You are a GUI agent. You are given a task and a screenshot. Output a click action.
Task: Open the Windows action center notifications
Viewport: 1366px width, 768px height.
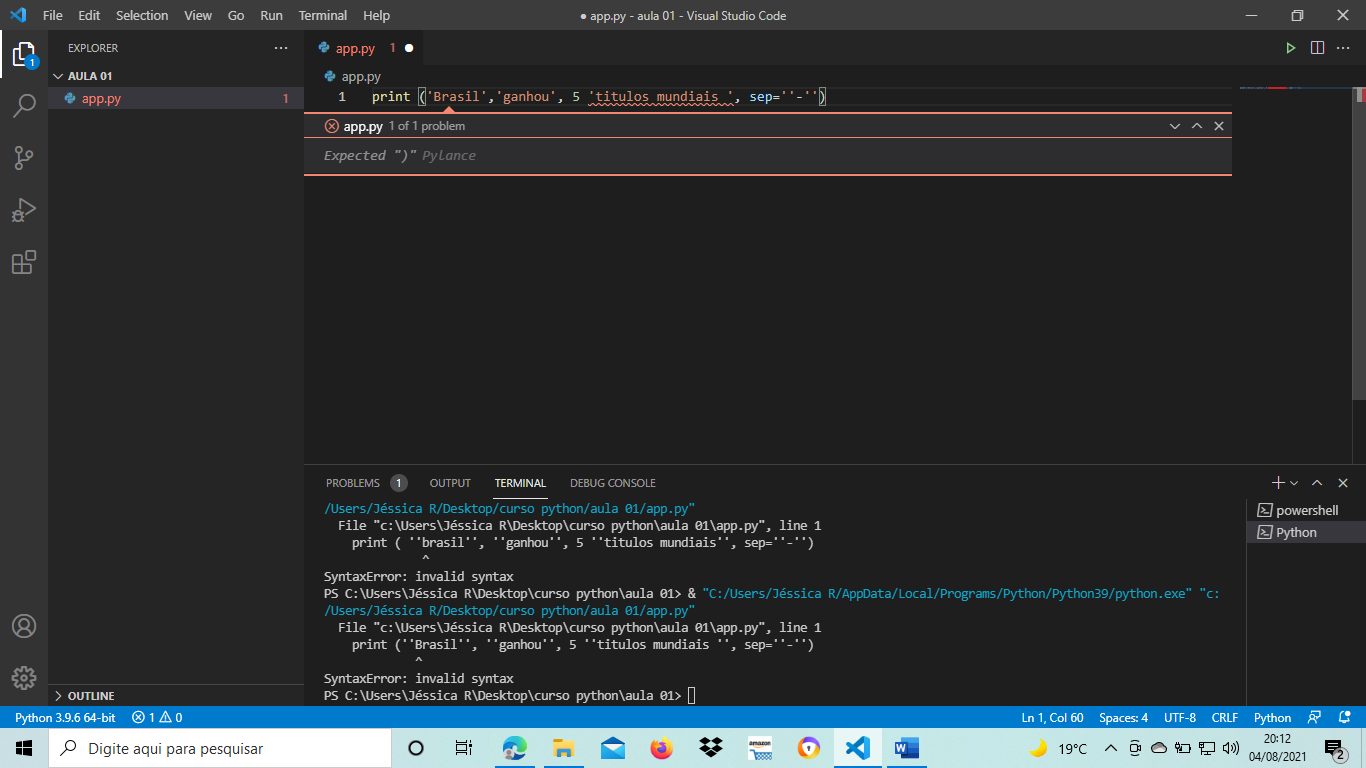pos(1335,748)
